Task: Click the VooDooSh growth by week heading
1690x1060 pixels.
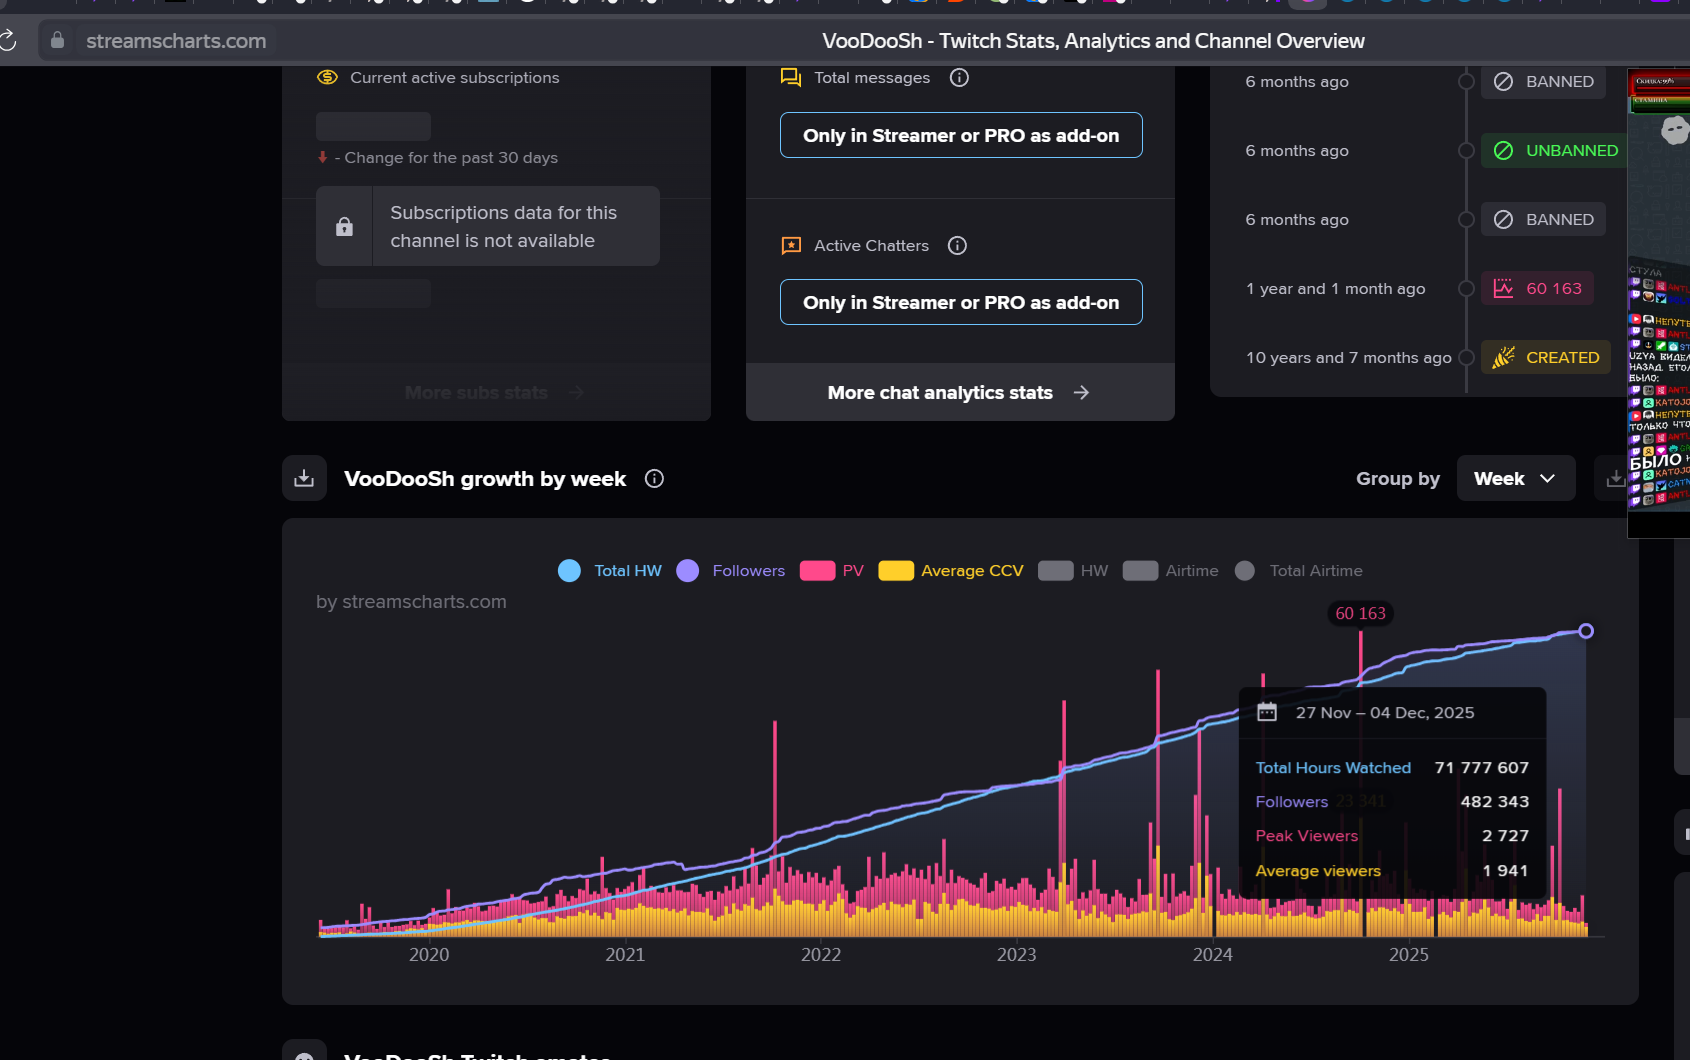Action: pyautogui.click(x=485, y=479)
